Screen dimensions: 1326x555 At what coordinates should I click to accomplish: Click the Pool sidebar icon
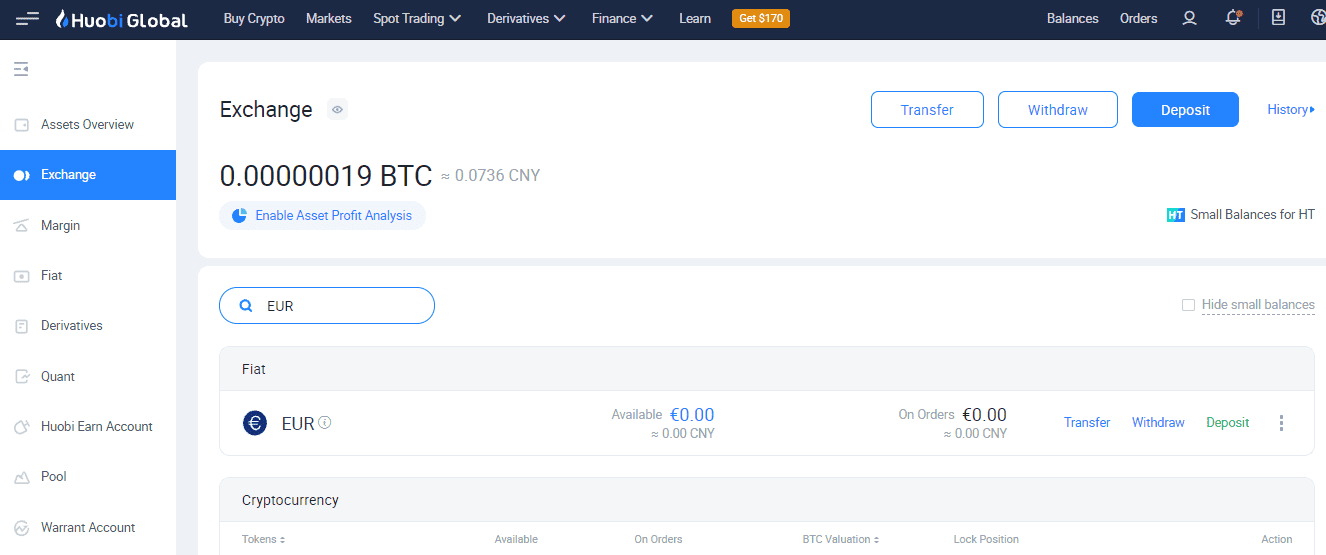coord(21,477)
